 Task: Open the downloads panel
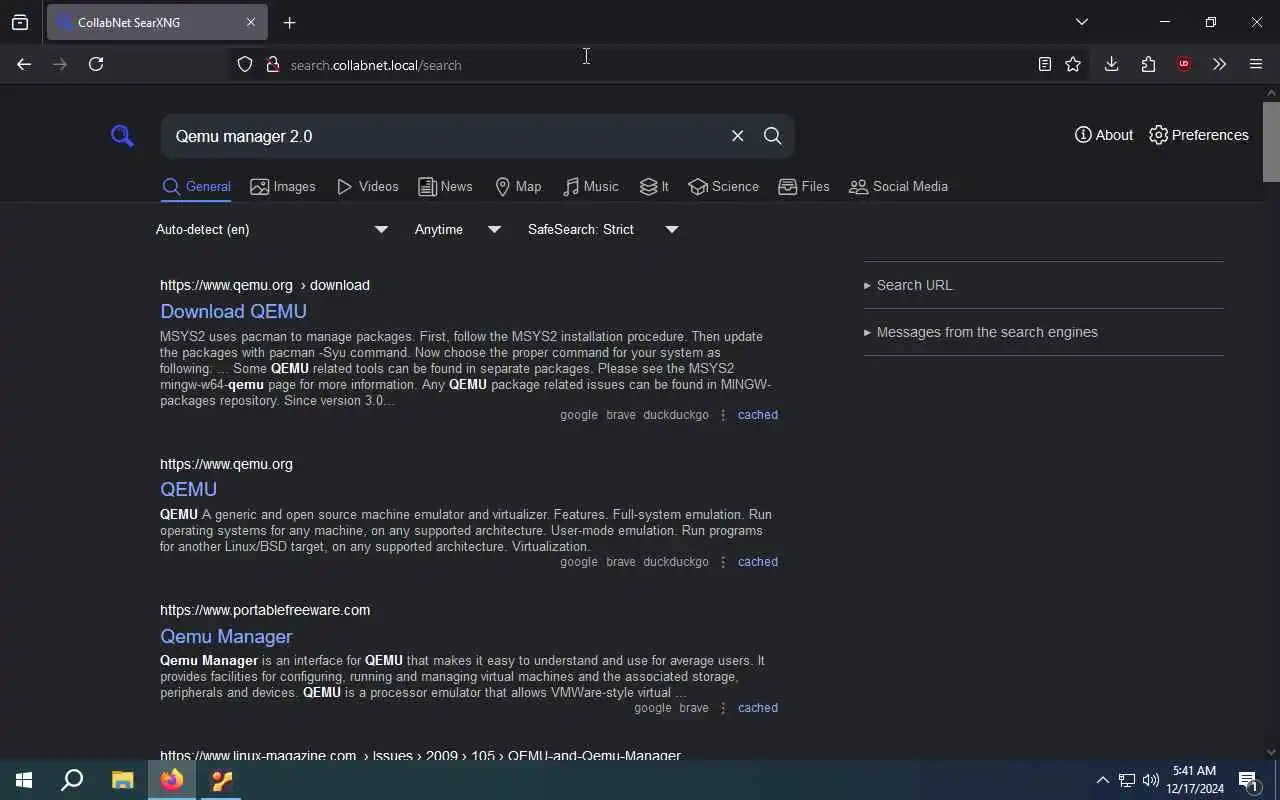(1111, 64)
